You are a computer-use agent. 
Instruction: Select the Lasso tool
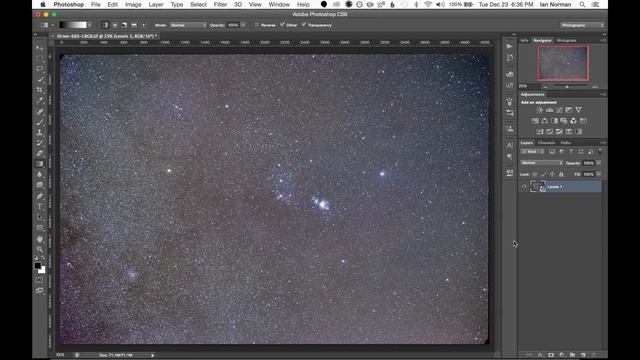click(40, 69)
